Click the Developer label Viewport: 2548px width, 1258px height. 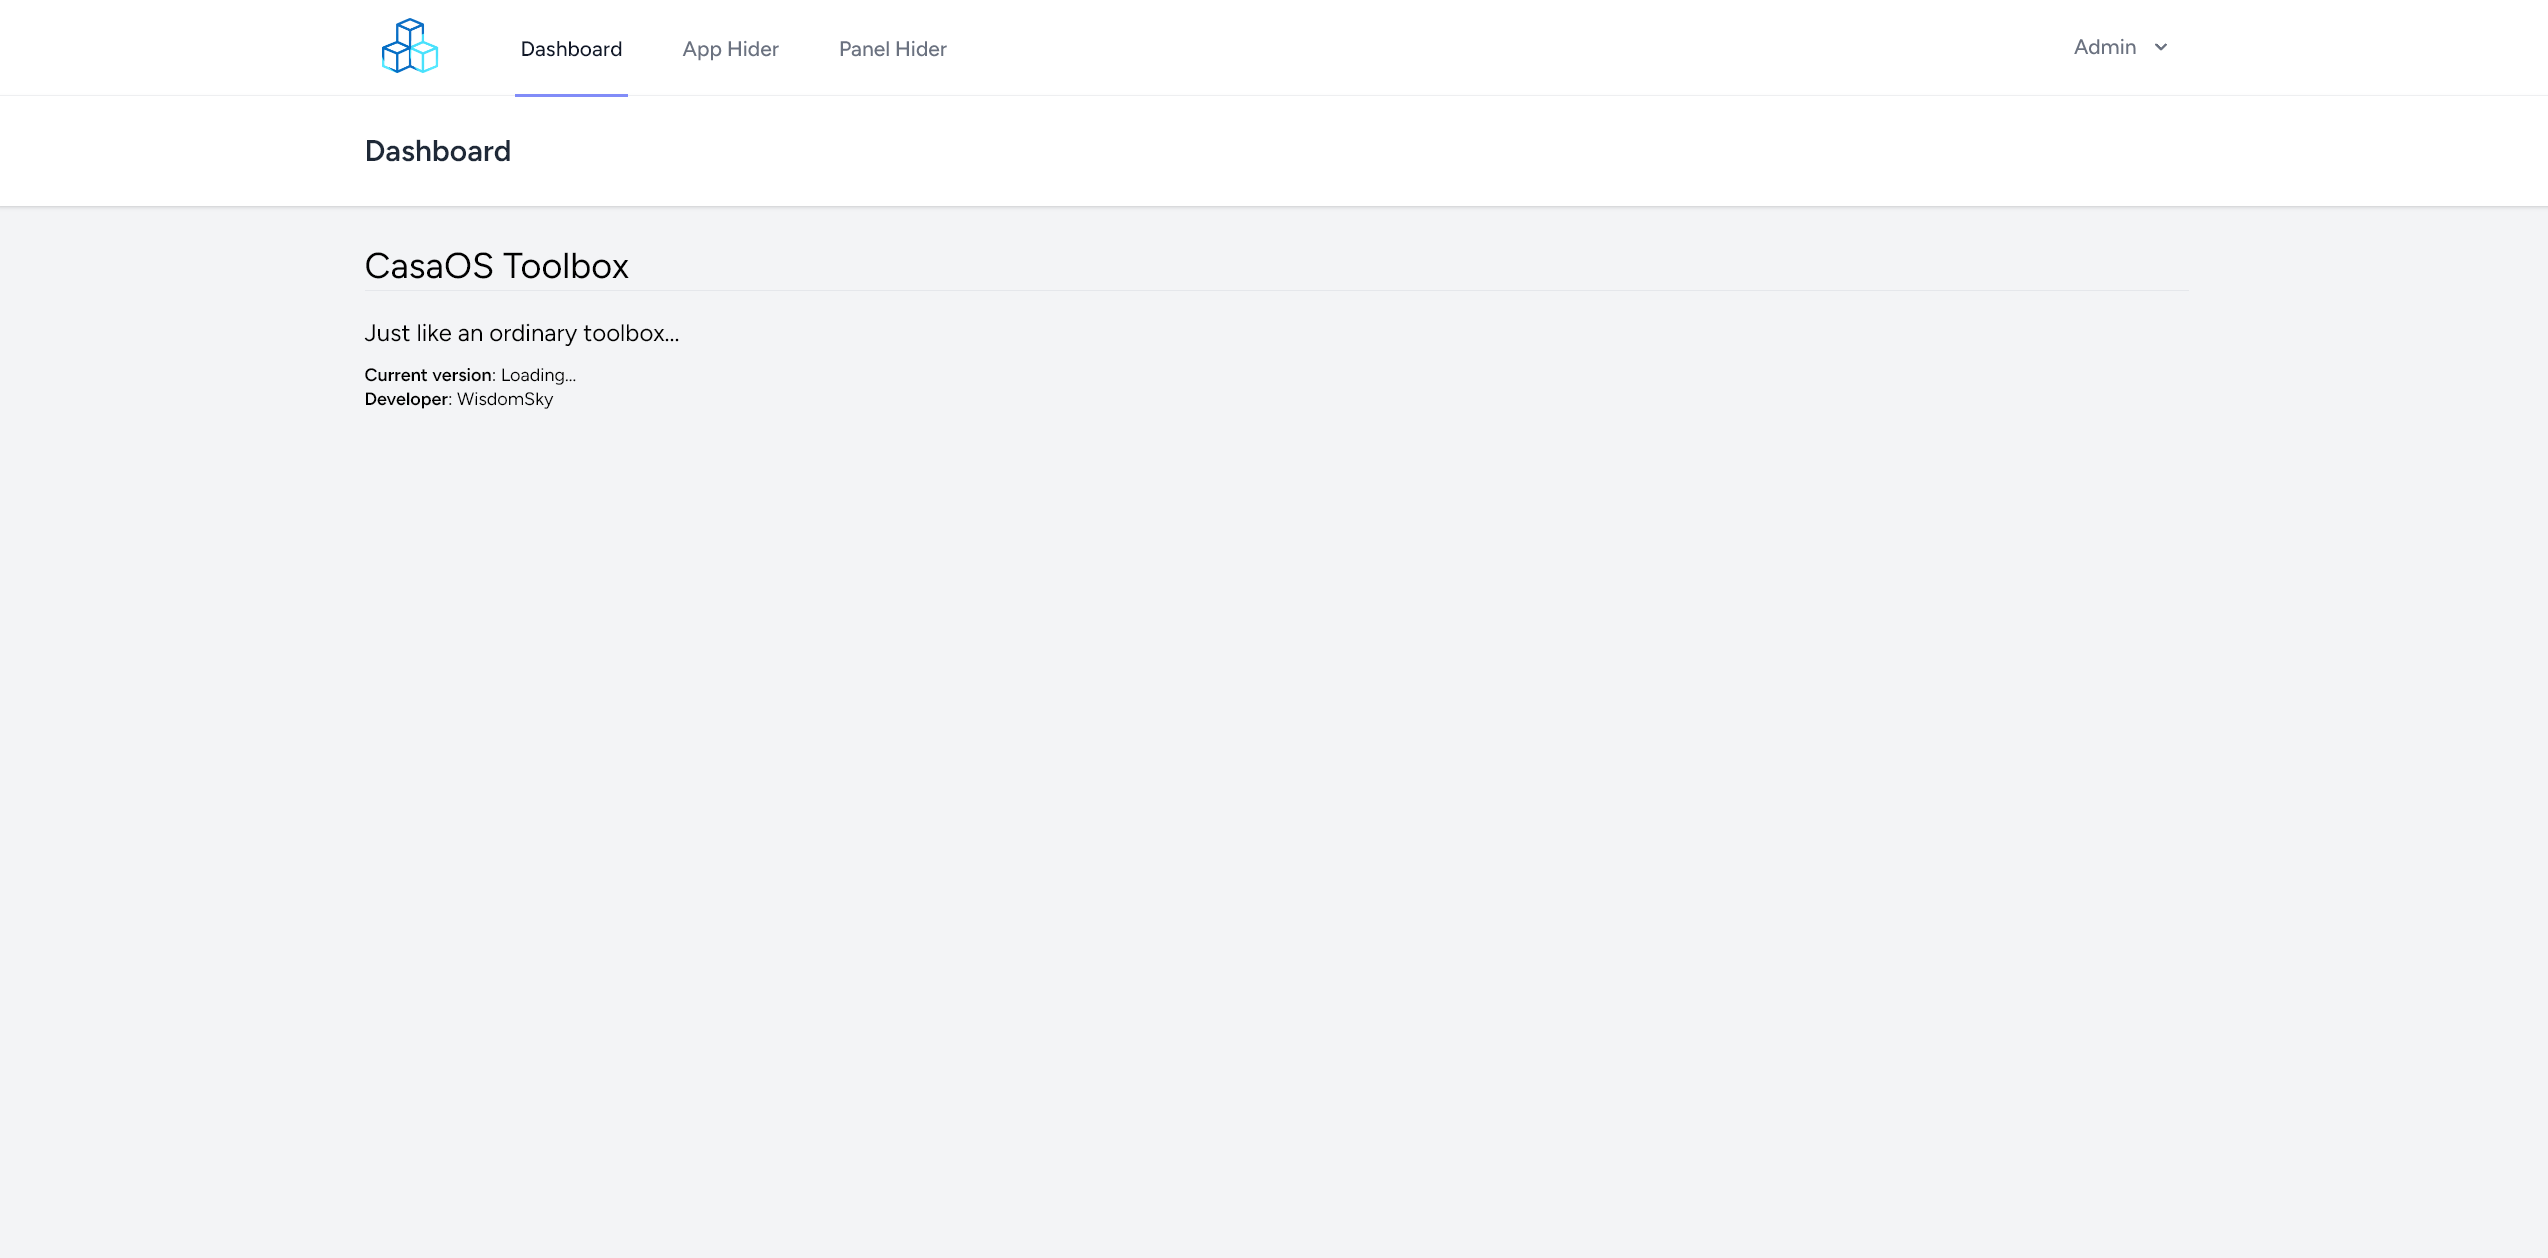(x=406, y=399)
